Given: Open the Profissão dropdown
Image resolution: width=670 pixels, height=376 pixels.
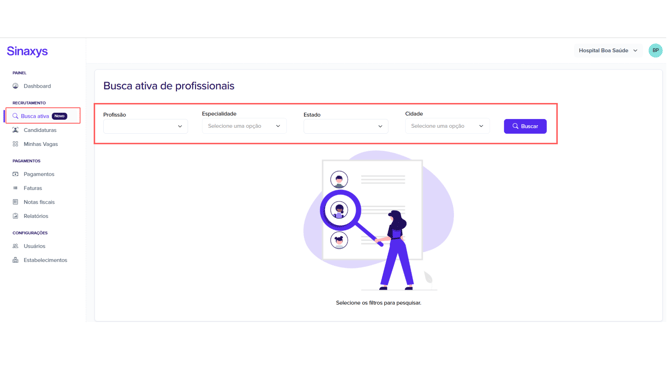Looking at the screenshot, I should (x=145, y=126).
